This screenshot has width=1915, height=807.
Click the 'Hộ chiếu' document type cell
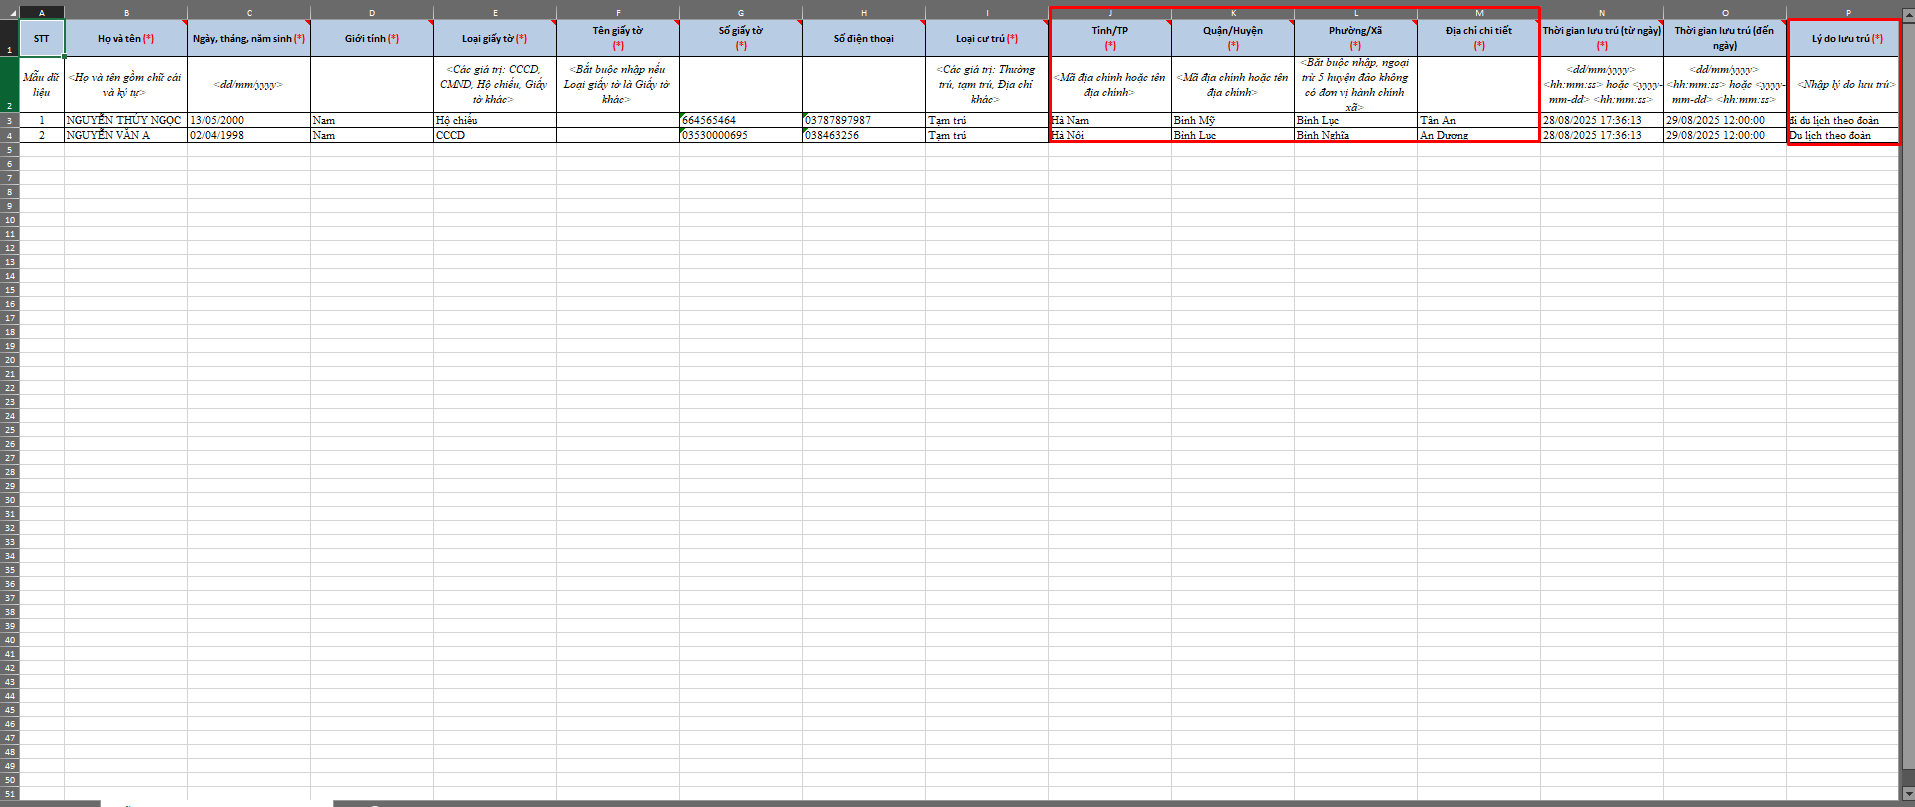[494, 120]
